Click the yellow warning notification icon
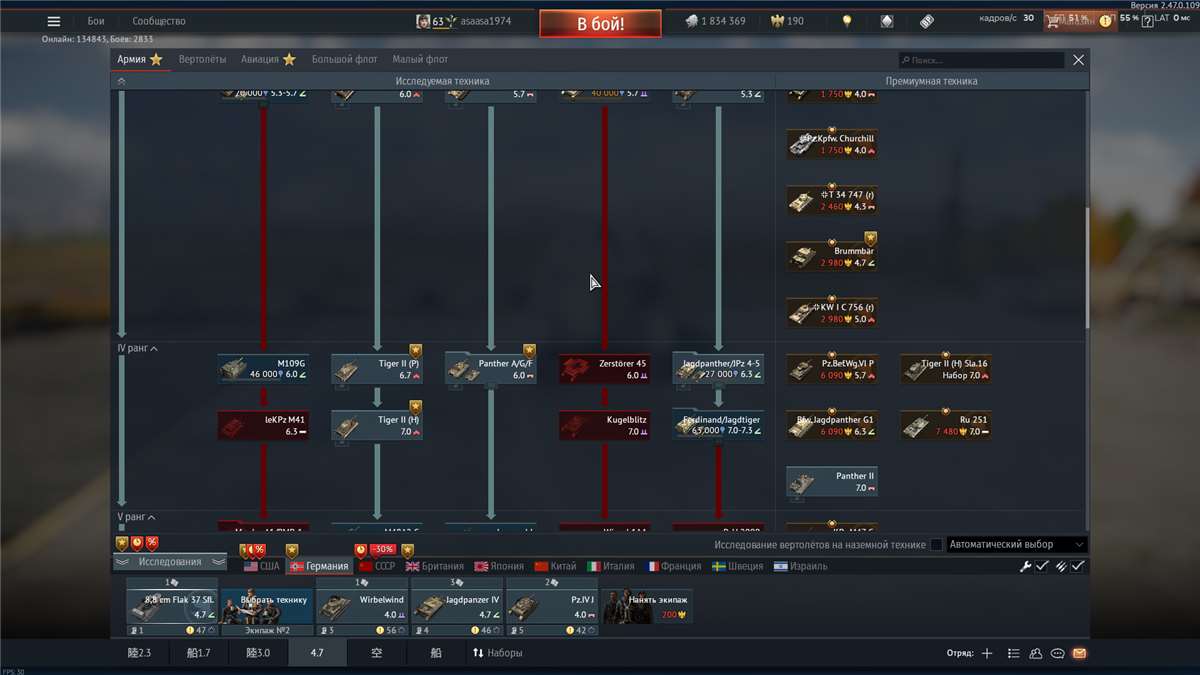The image size is (1200, 675). pyautogui.click(x=1106, y=20)
